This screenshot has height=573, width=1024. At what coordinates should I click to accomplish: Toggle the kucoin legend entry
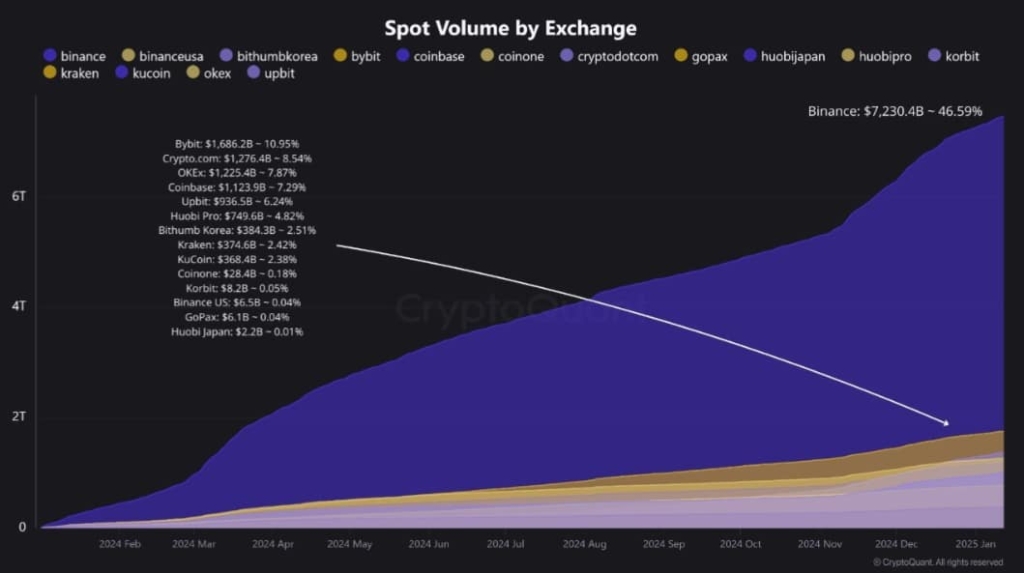142,73
